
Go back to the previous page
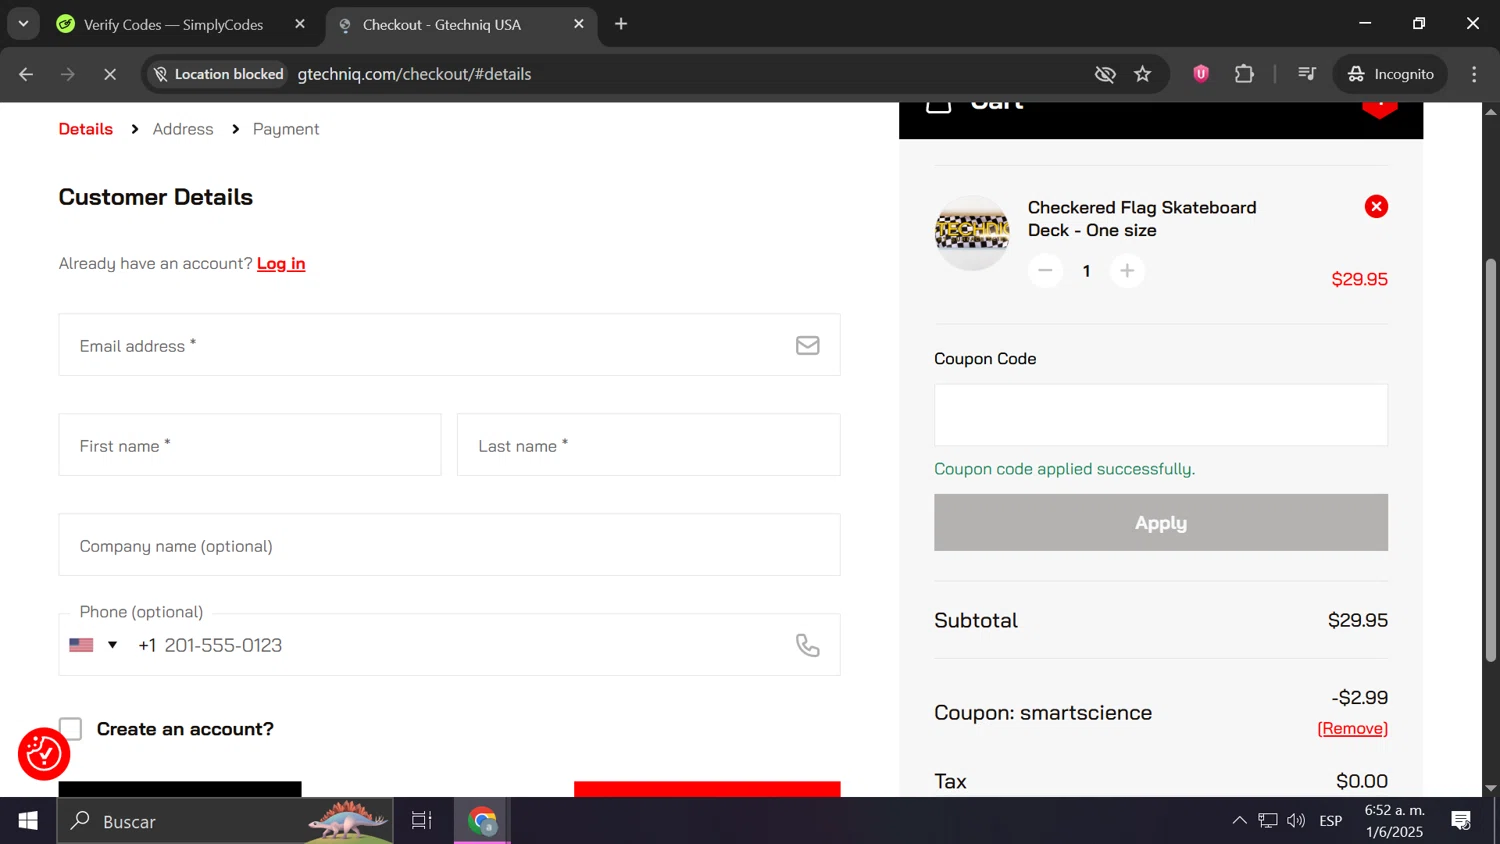click(26, 74)
